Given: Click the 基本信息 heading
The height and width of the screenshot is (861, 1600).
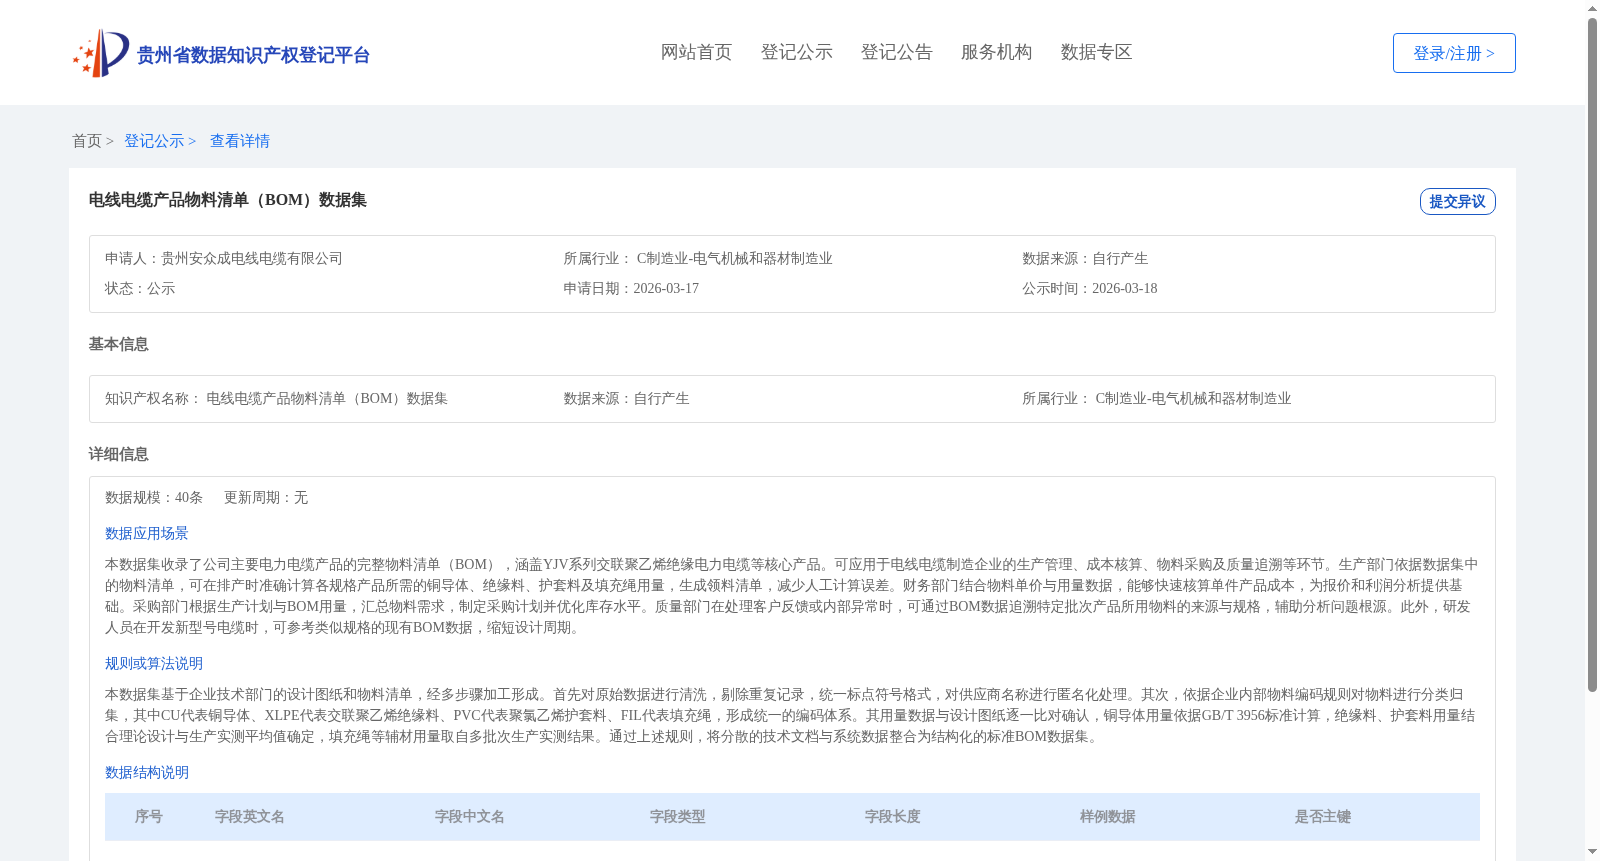Looking at the screenshot, I should tap(118, 344).
